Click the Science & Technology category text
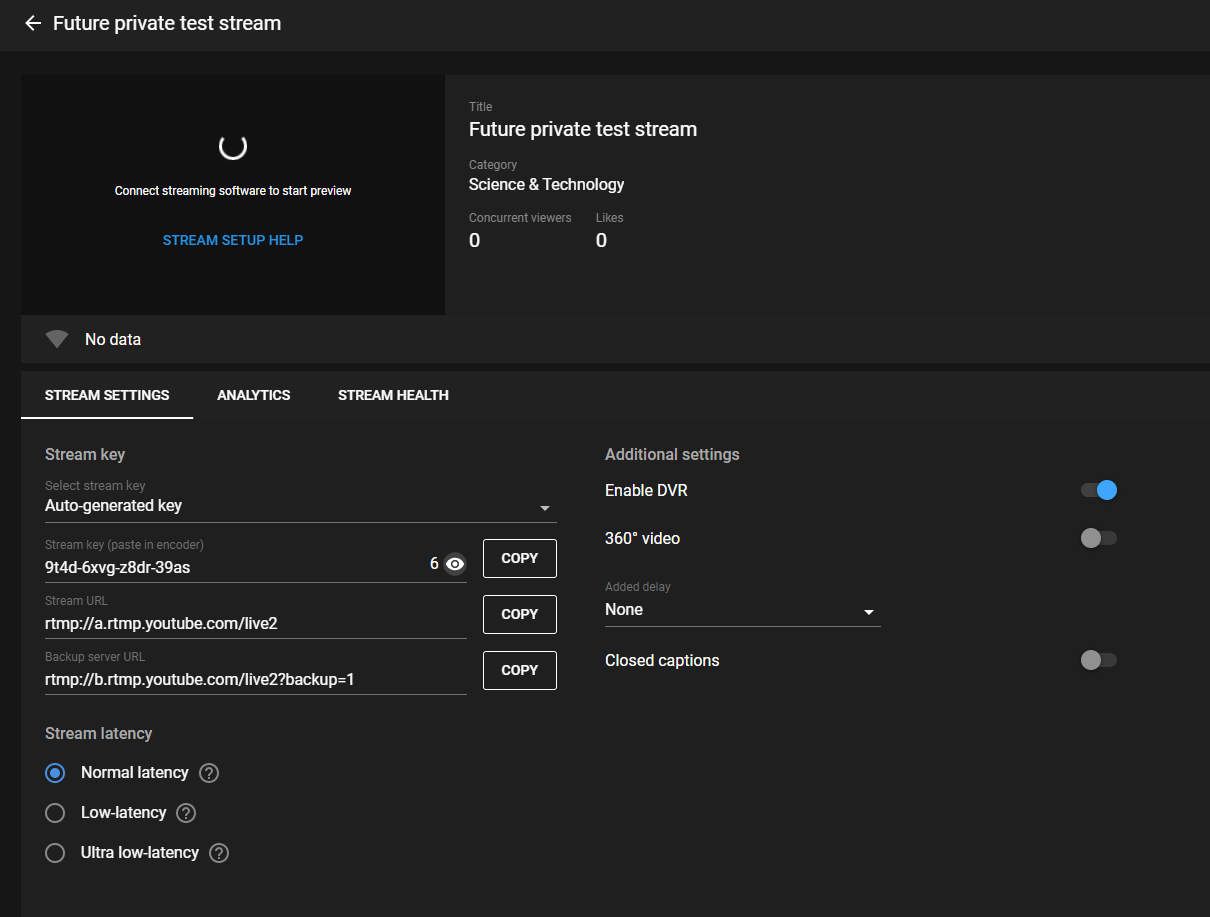 547,184
